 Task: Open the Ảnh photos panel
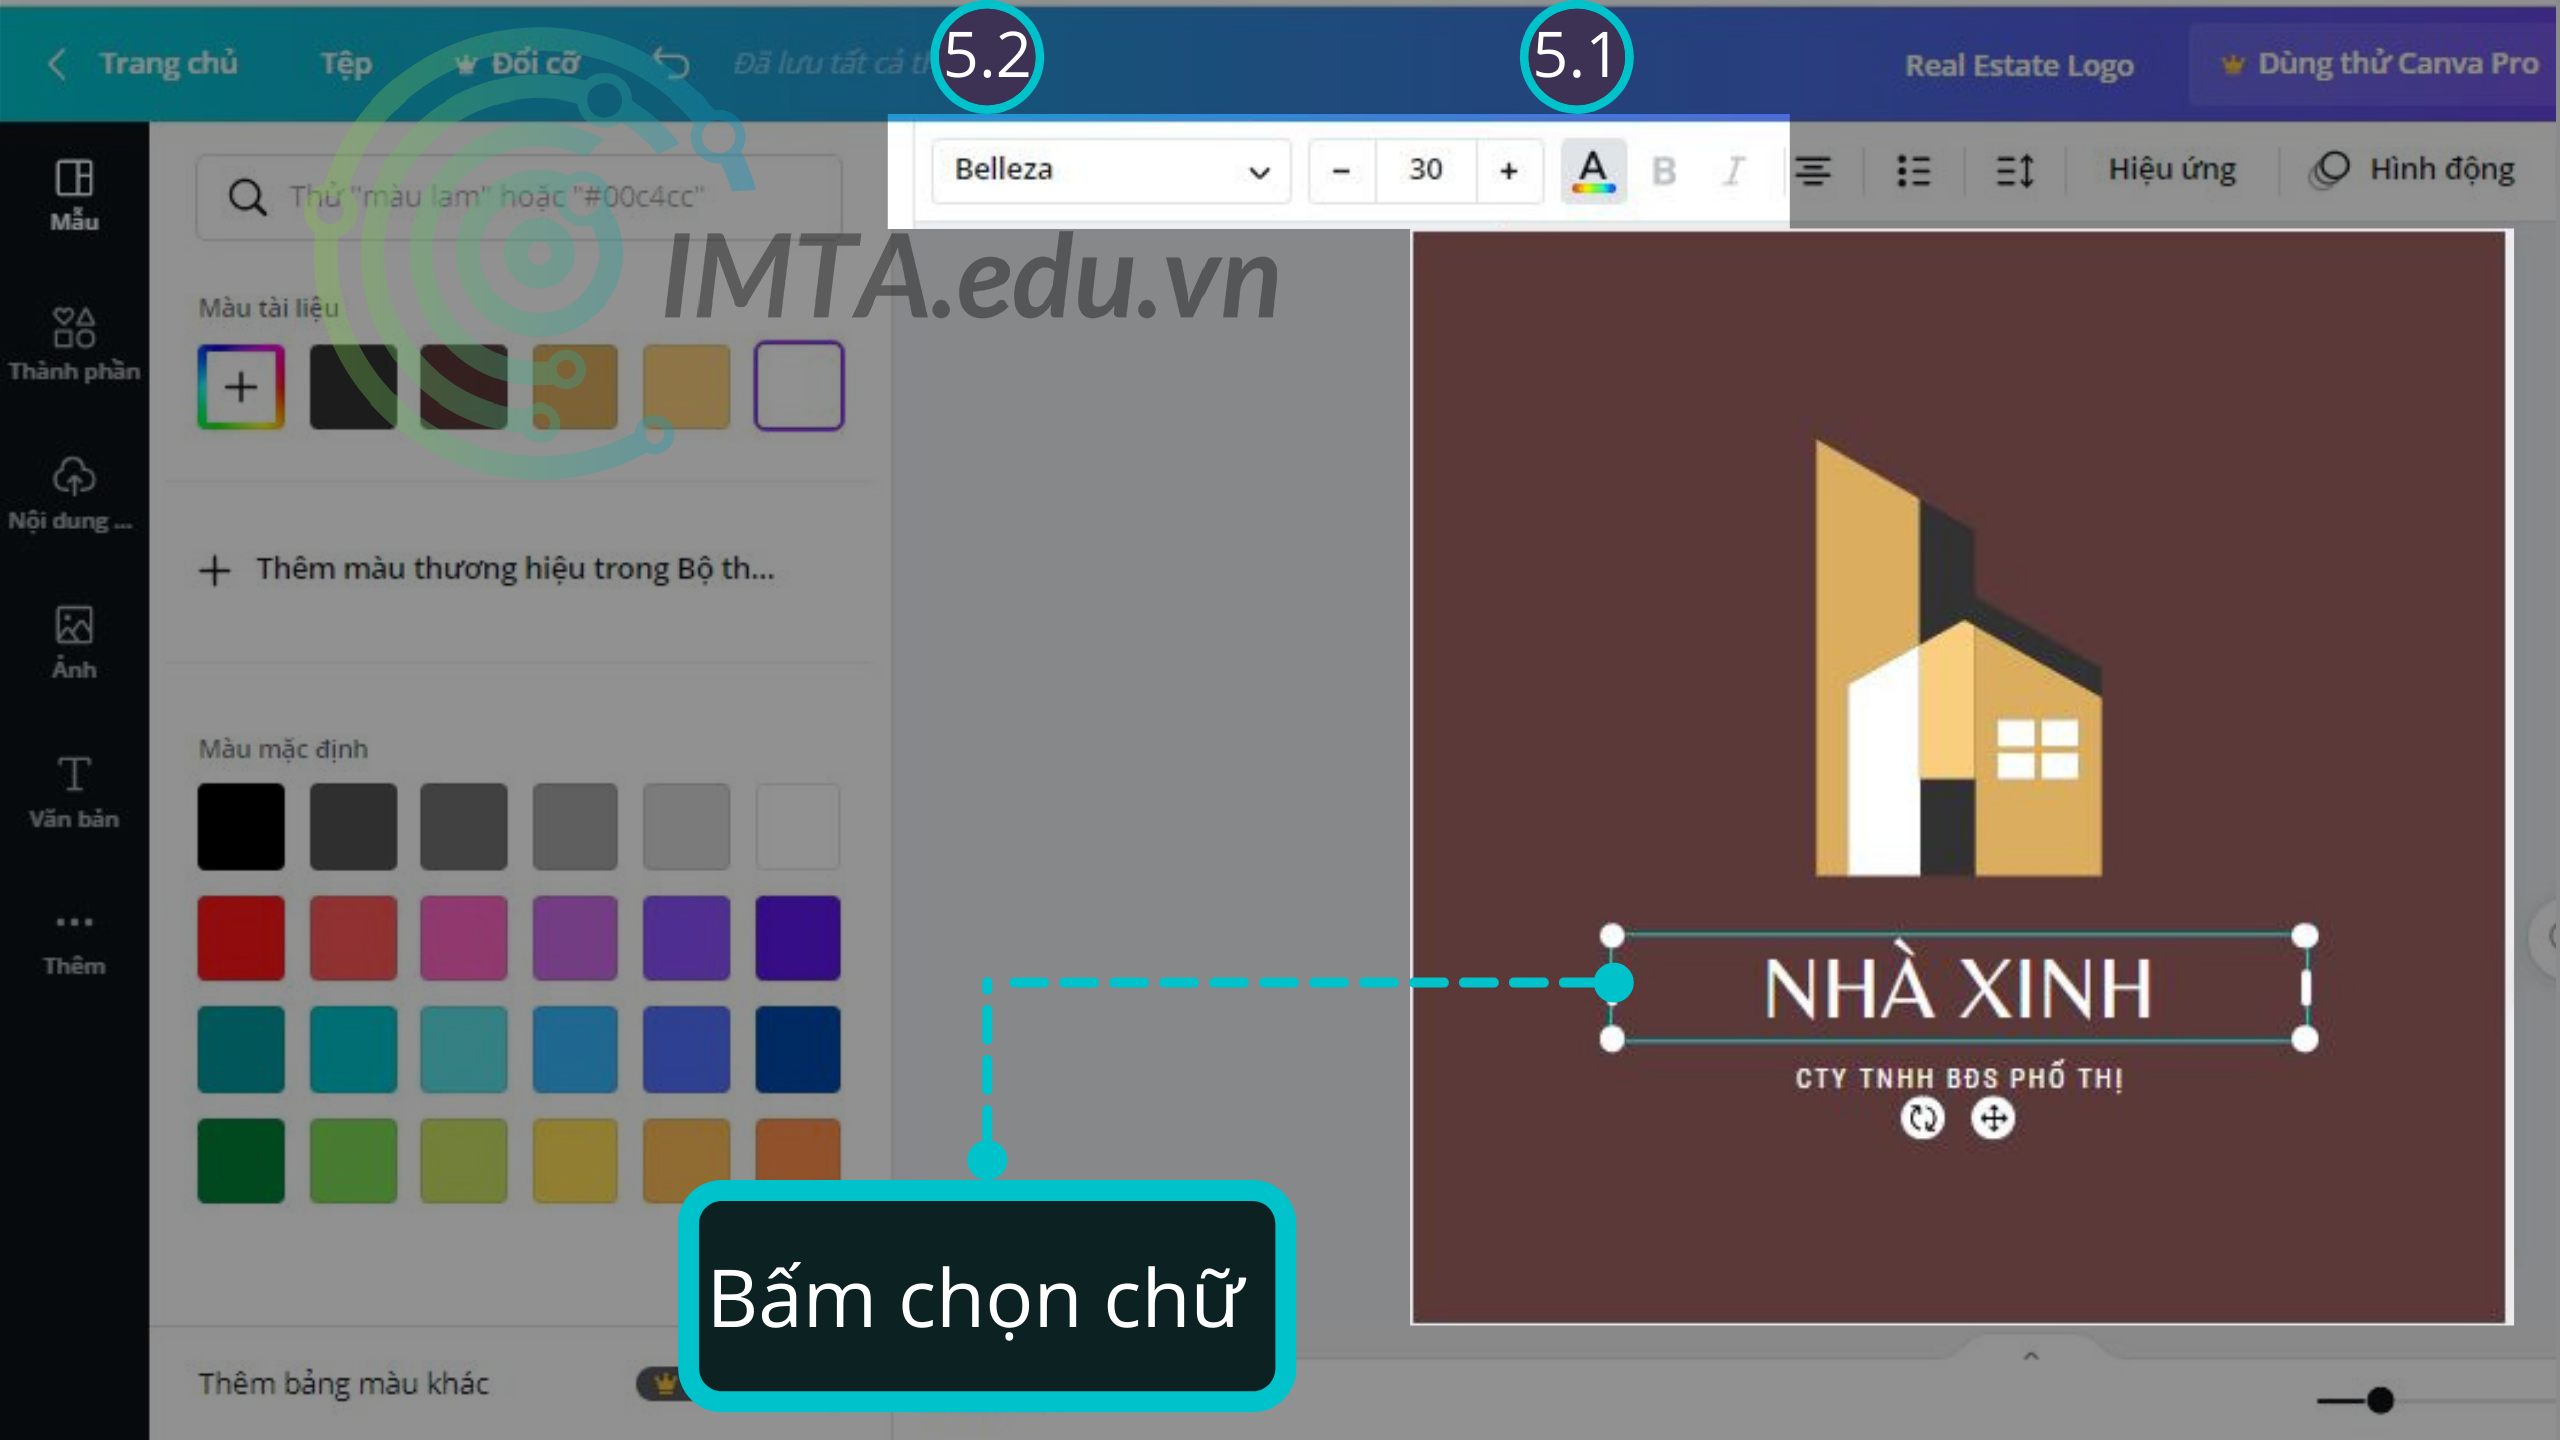click(74, 642)
